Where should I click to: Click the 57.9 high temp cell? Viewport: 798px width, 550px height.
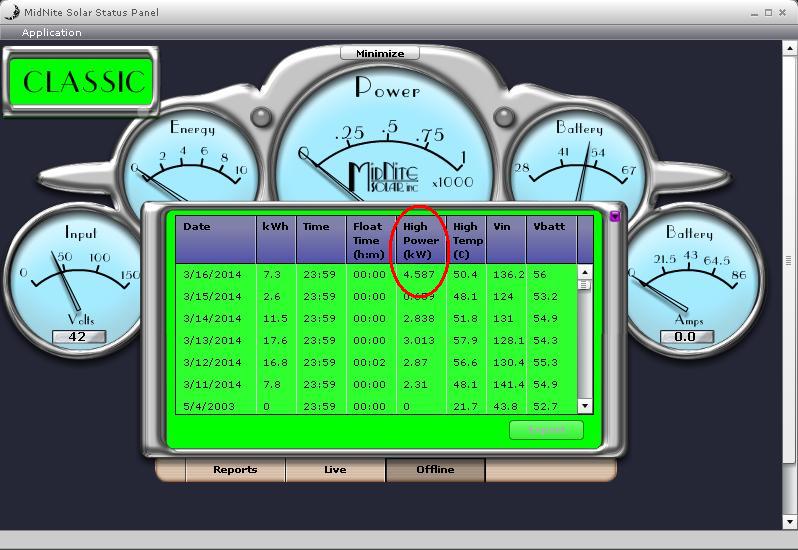coord(465,340)
